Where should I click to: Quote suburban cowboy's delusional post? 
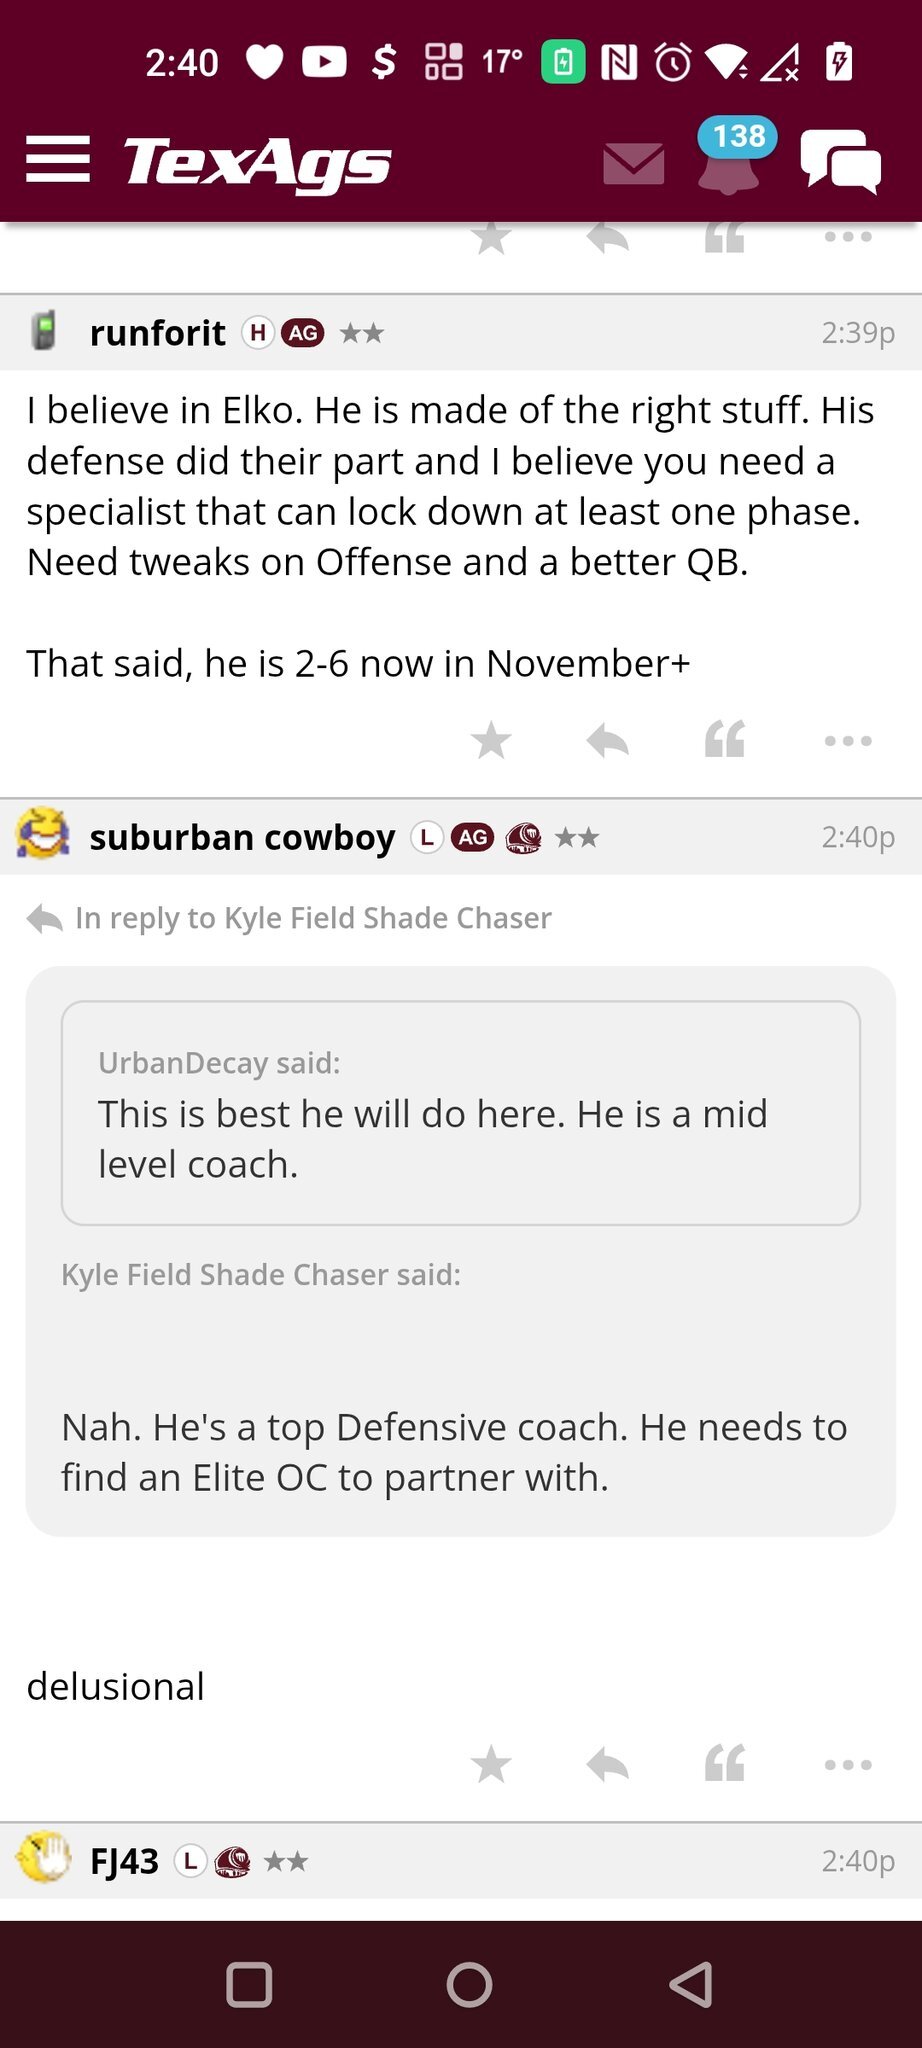tap(725, 1765)
